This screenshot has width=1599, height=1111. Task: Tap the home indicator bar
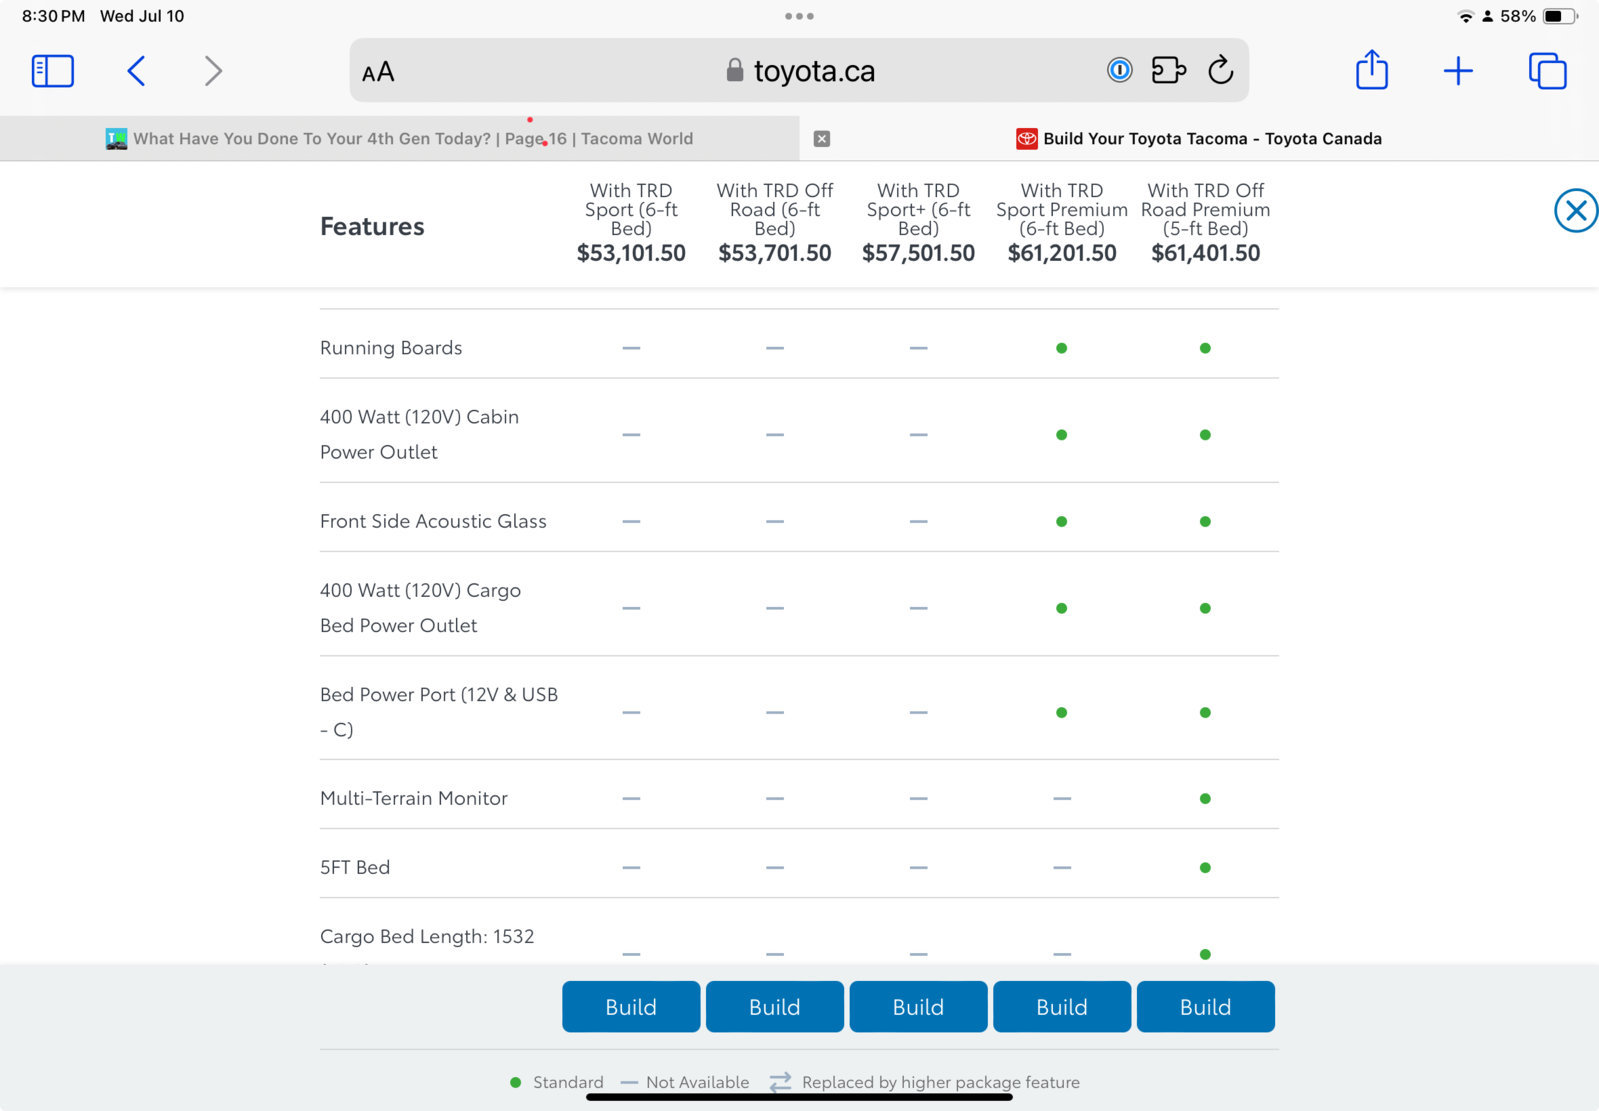799,1097
